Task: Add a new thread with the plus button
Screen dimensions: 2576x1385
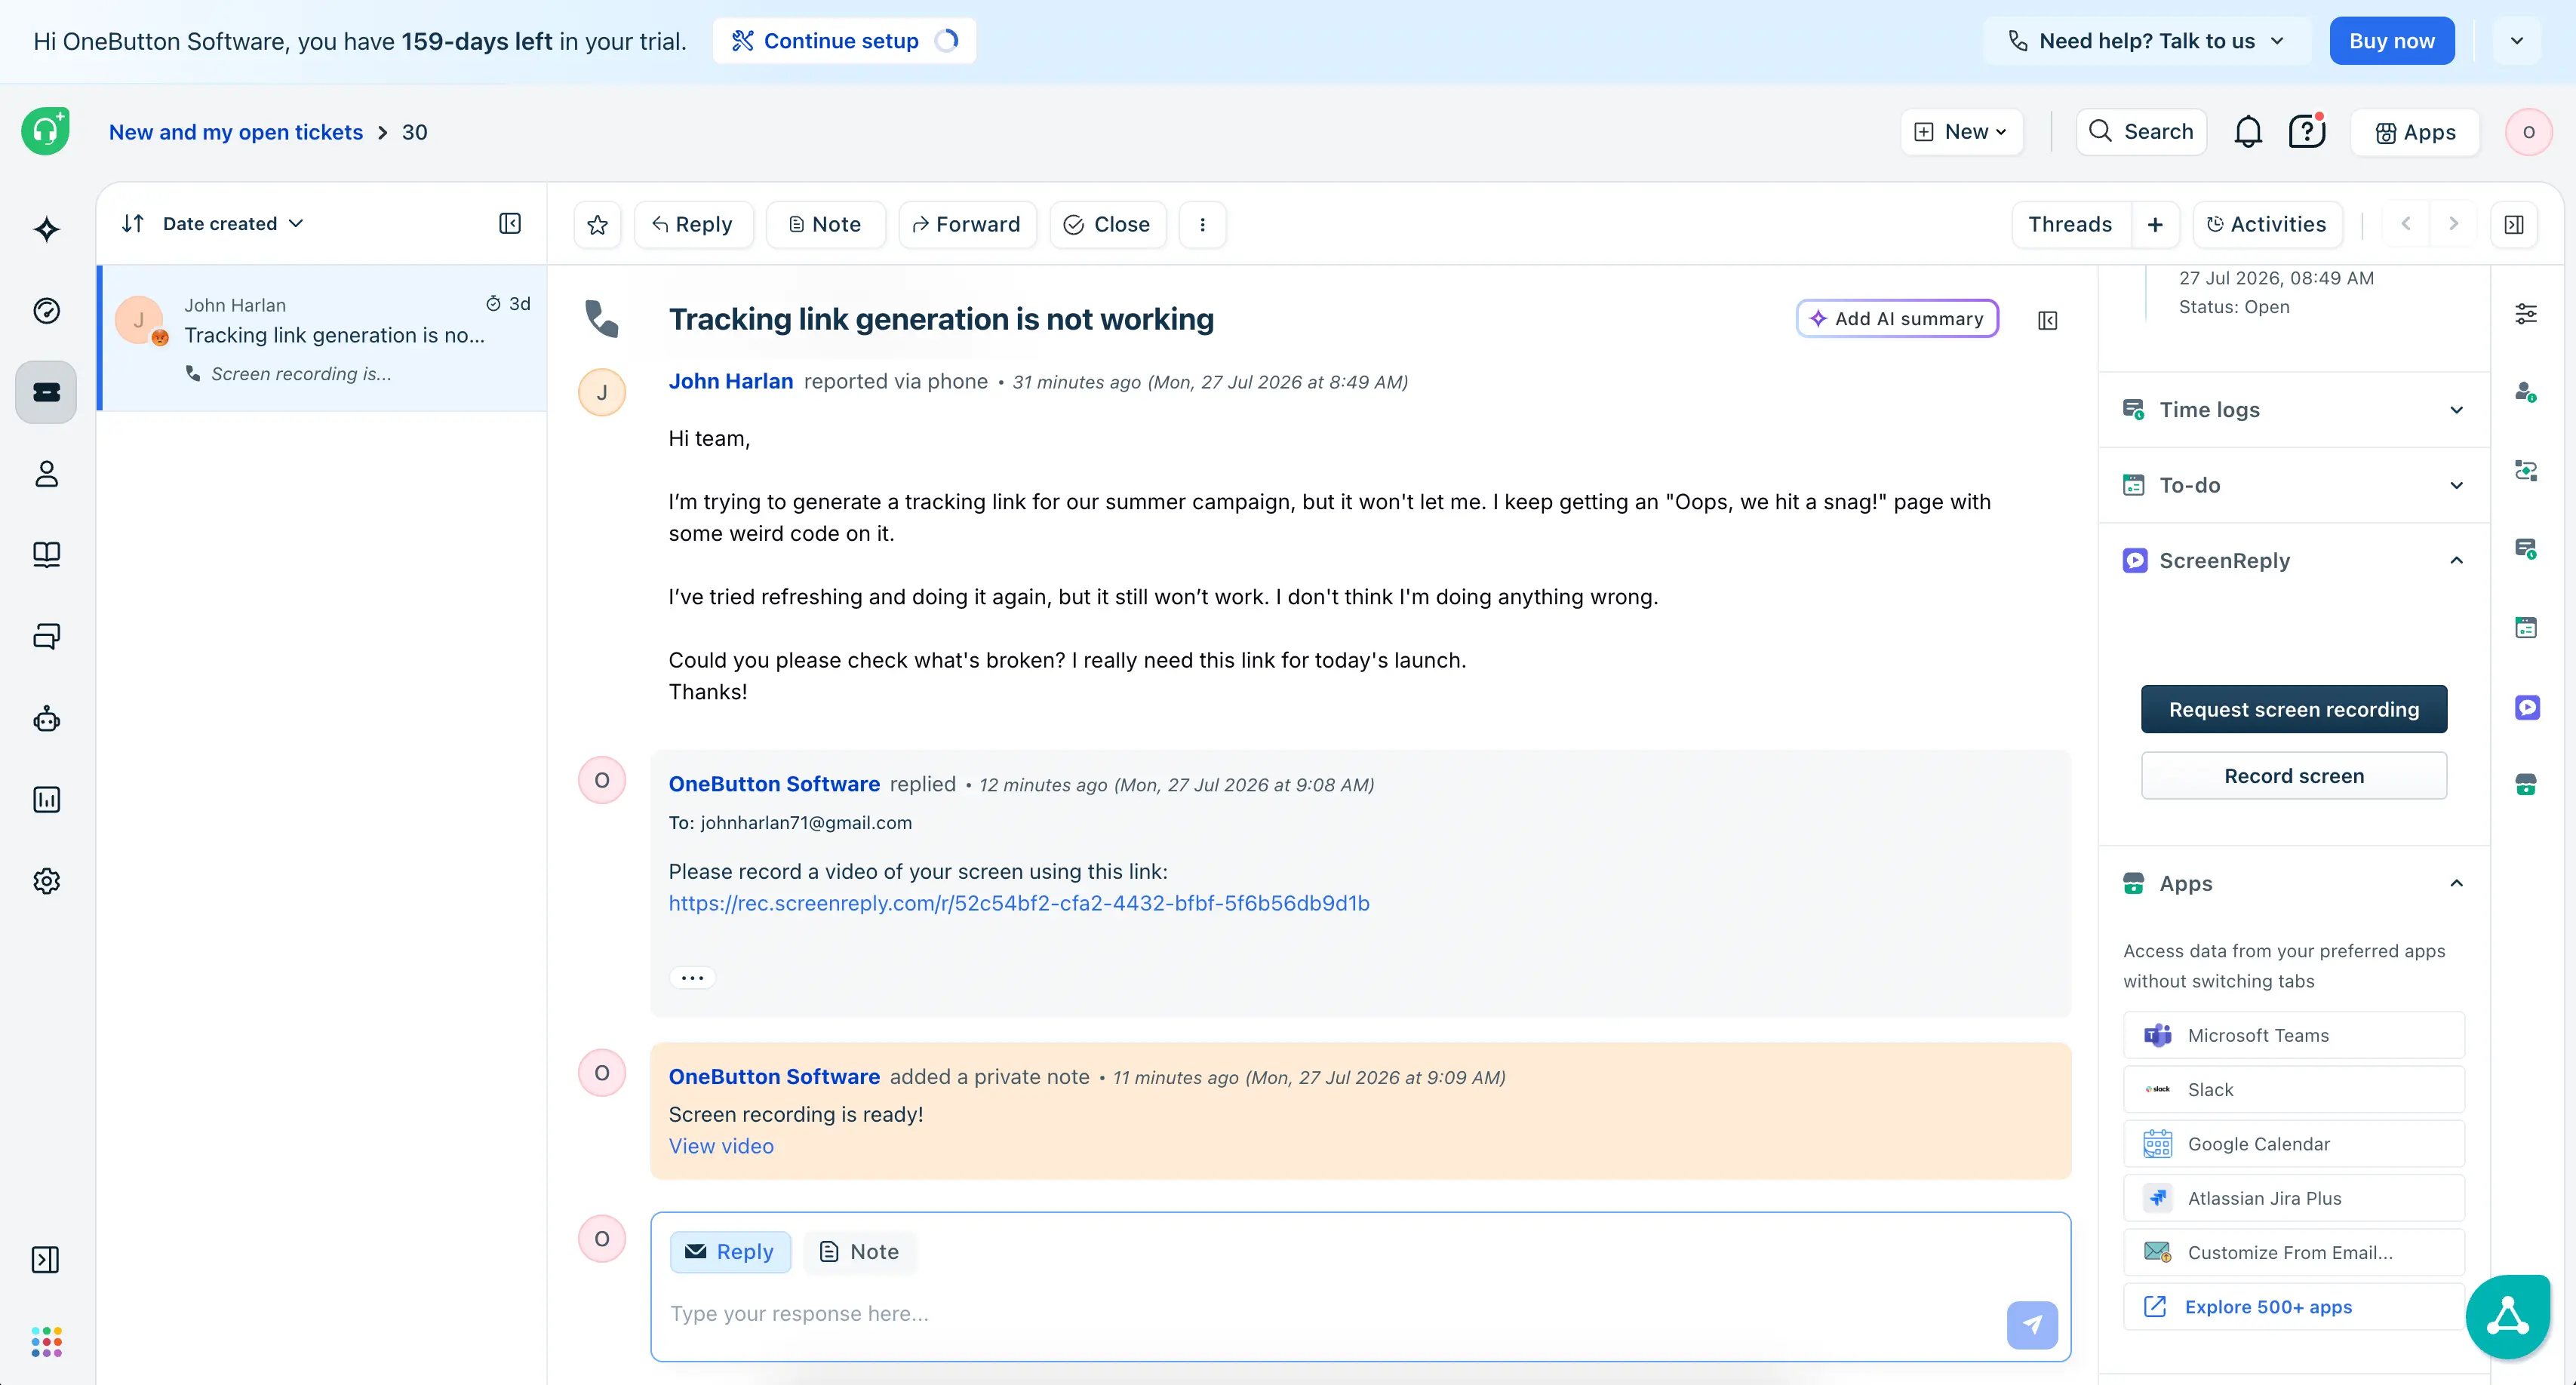Action: point(2155,224)
